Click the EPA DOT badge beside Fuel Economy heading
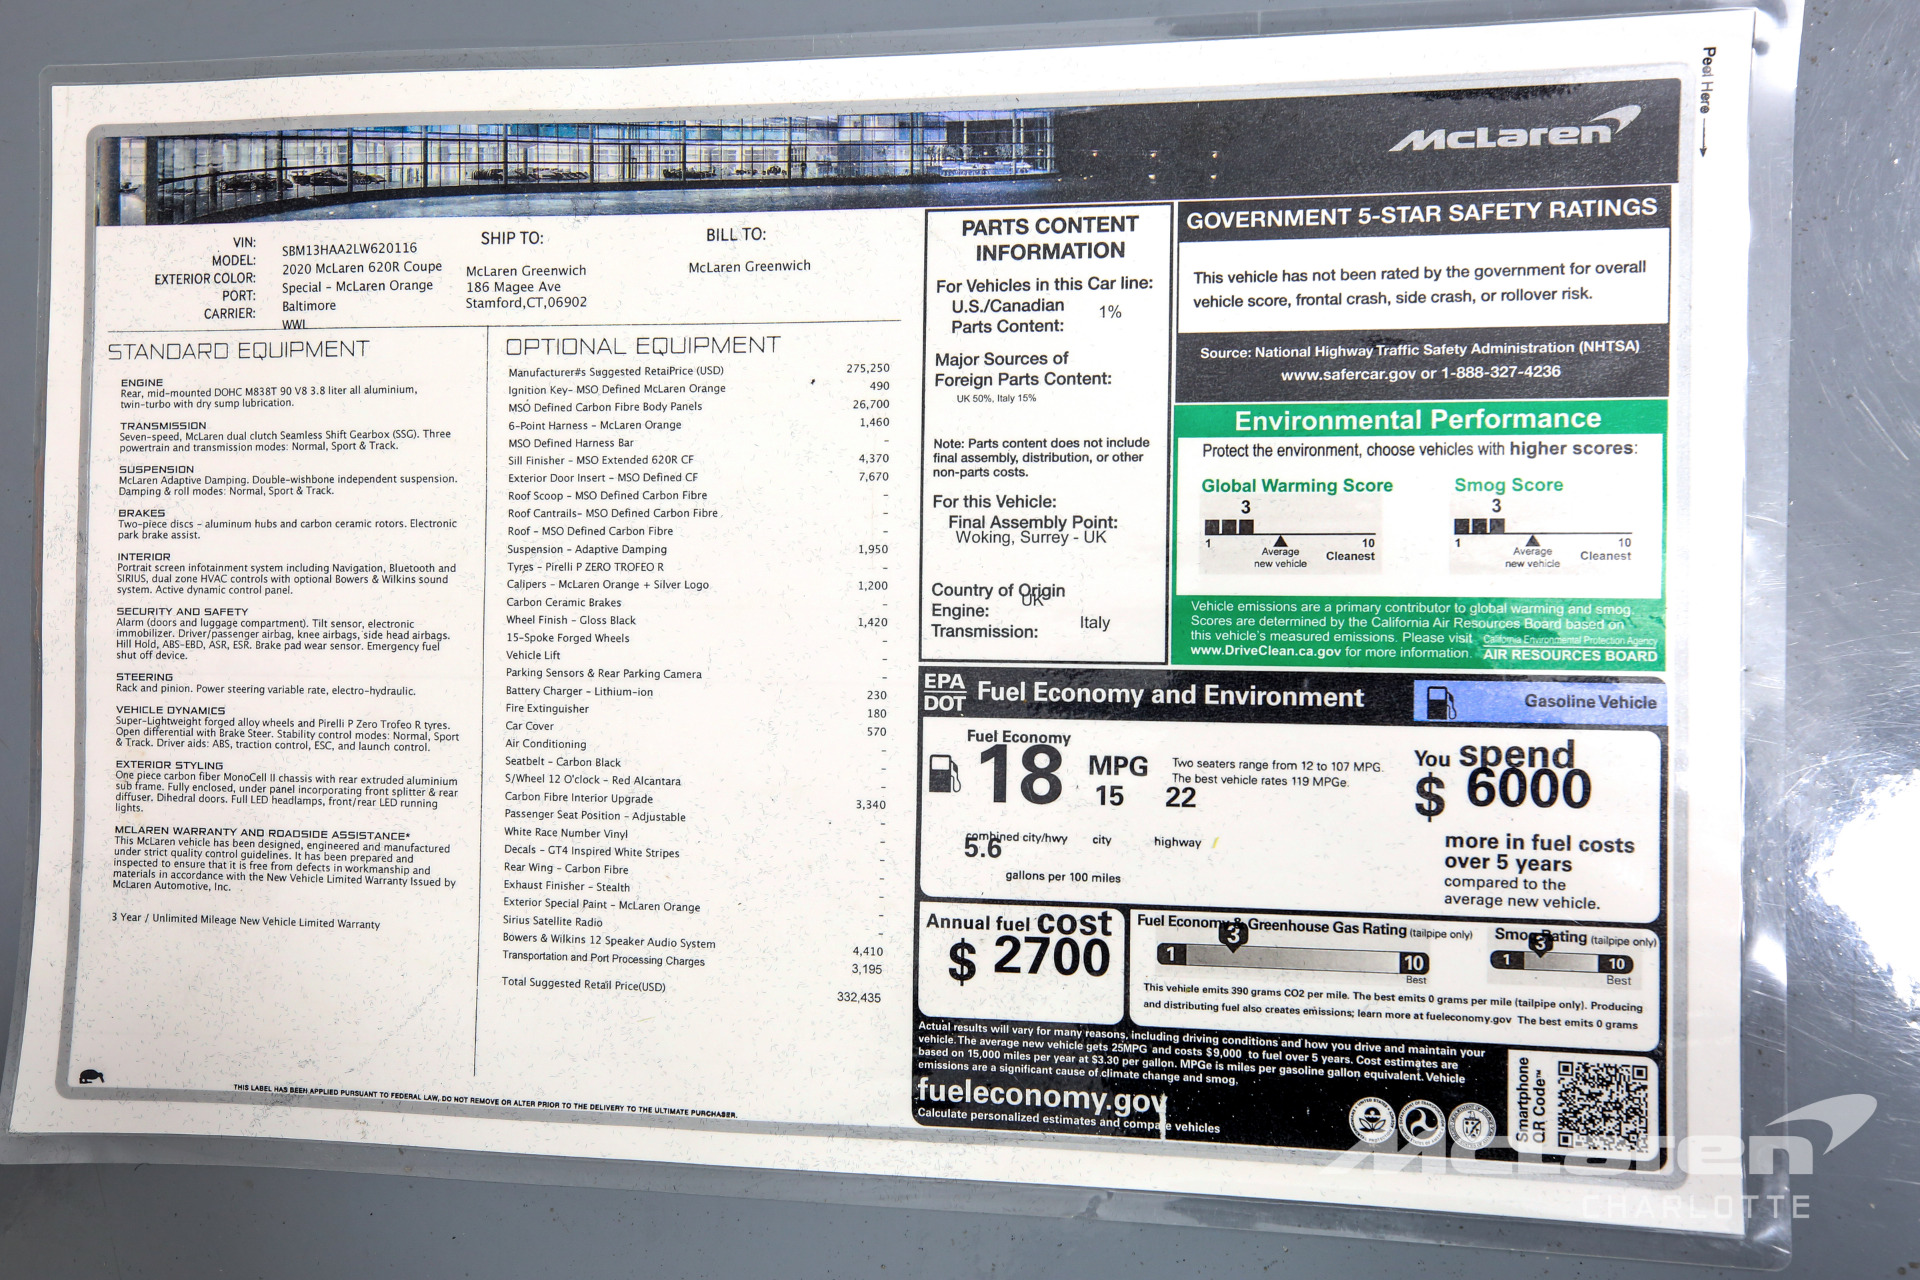1920x1280 pixels. coord(944,692)
